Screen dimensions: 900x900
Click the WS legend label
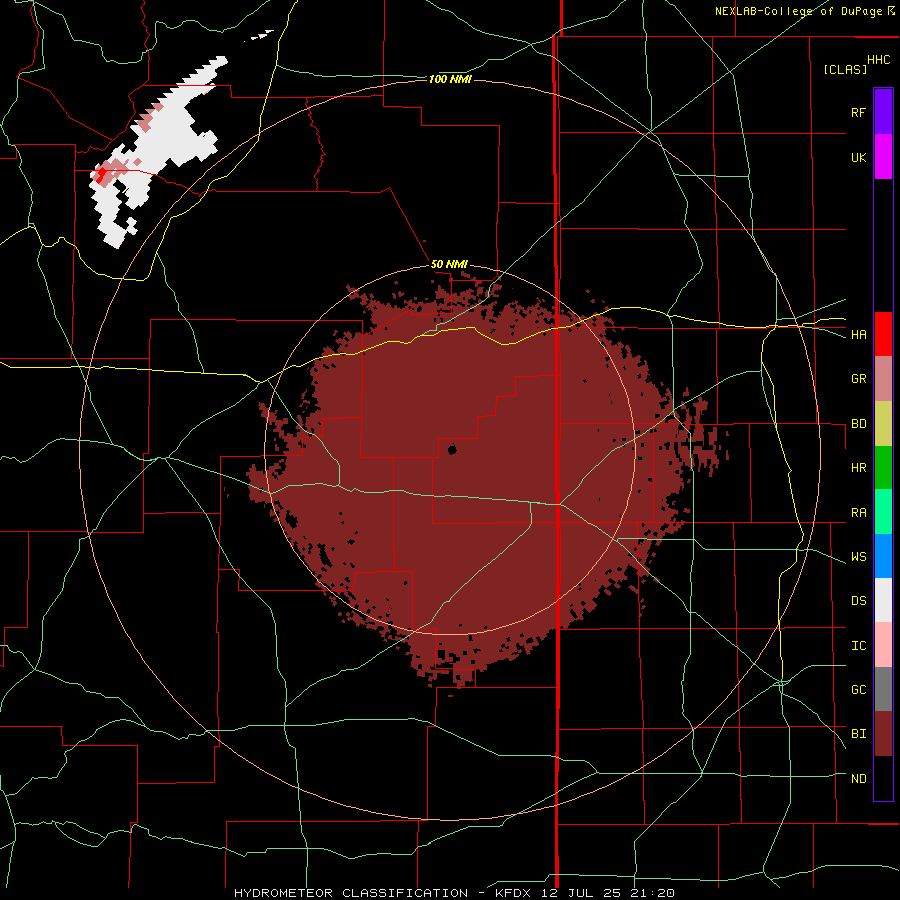point(858,557)
